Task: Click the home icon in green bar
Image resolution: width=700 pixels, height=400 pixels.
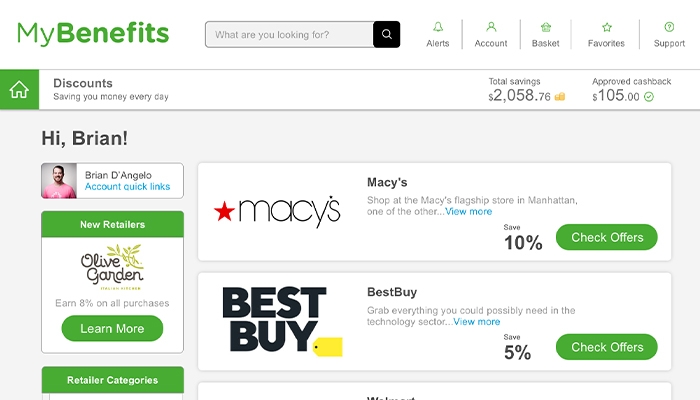Action: coord(19,89)
